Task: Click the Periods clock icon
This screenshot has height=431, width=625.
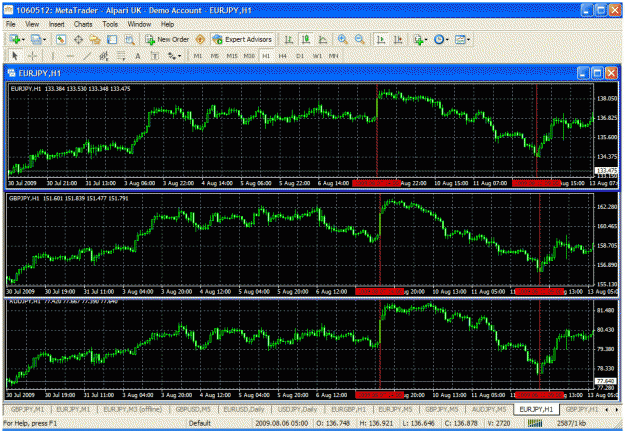Action: coord(439,39)
